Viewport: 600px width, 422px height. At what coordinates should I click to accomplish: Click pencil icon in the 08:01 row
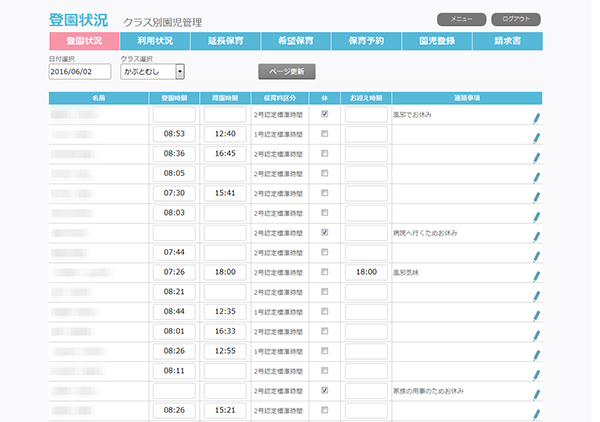click(x=536, y=336)
